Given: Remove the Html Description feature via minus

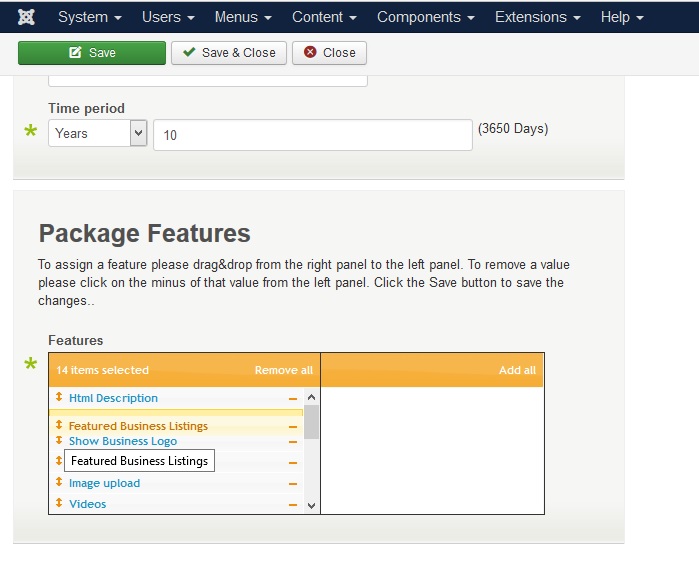Looking at the screenshot, I should pyautogui.click(x=293, y=399).
